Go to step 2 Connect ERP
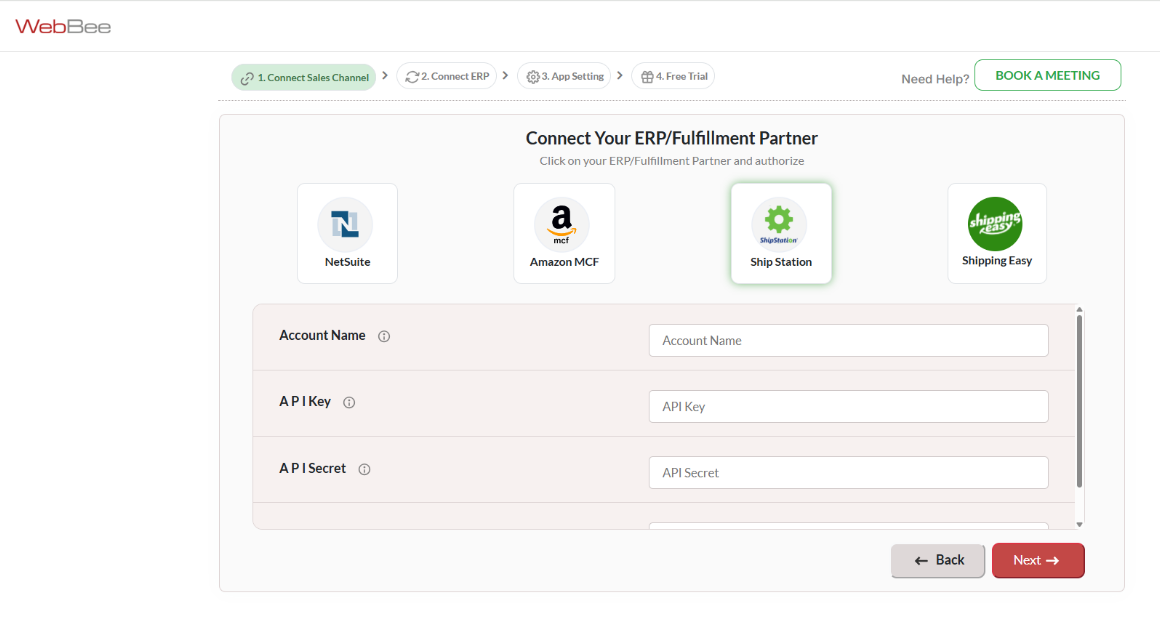Image resolution: width=1160 pixels, height=641 pixels. pos(447,76)
